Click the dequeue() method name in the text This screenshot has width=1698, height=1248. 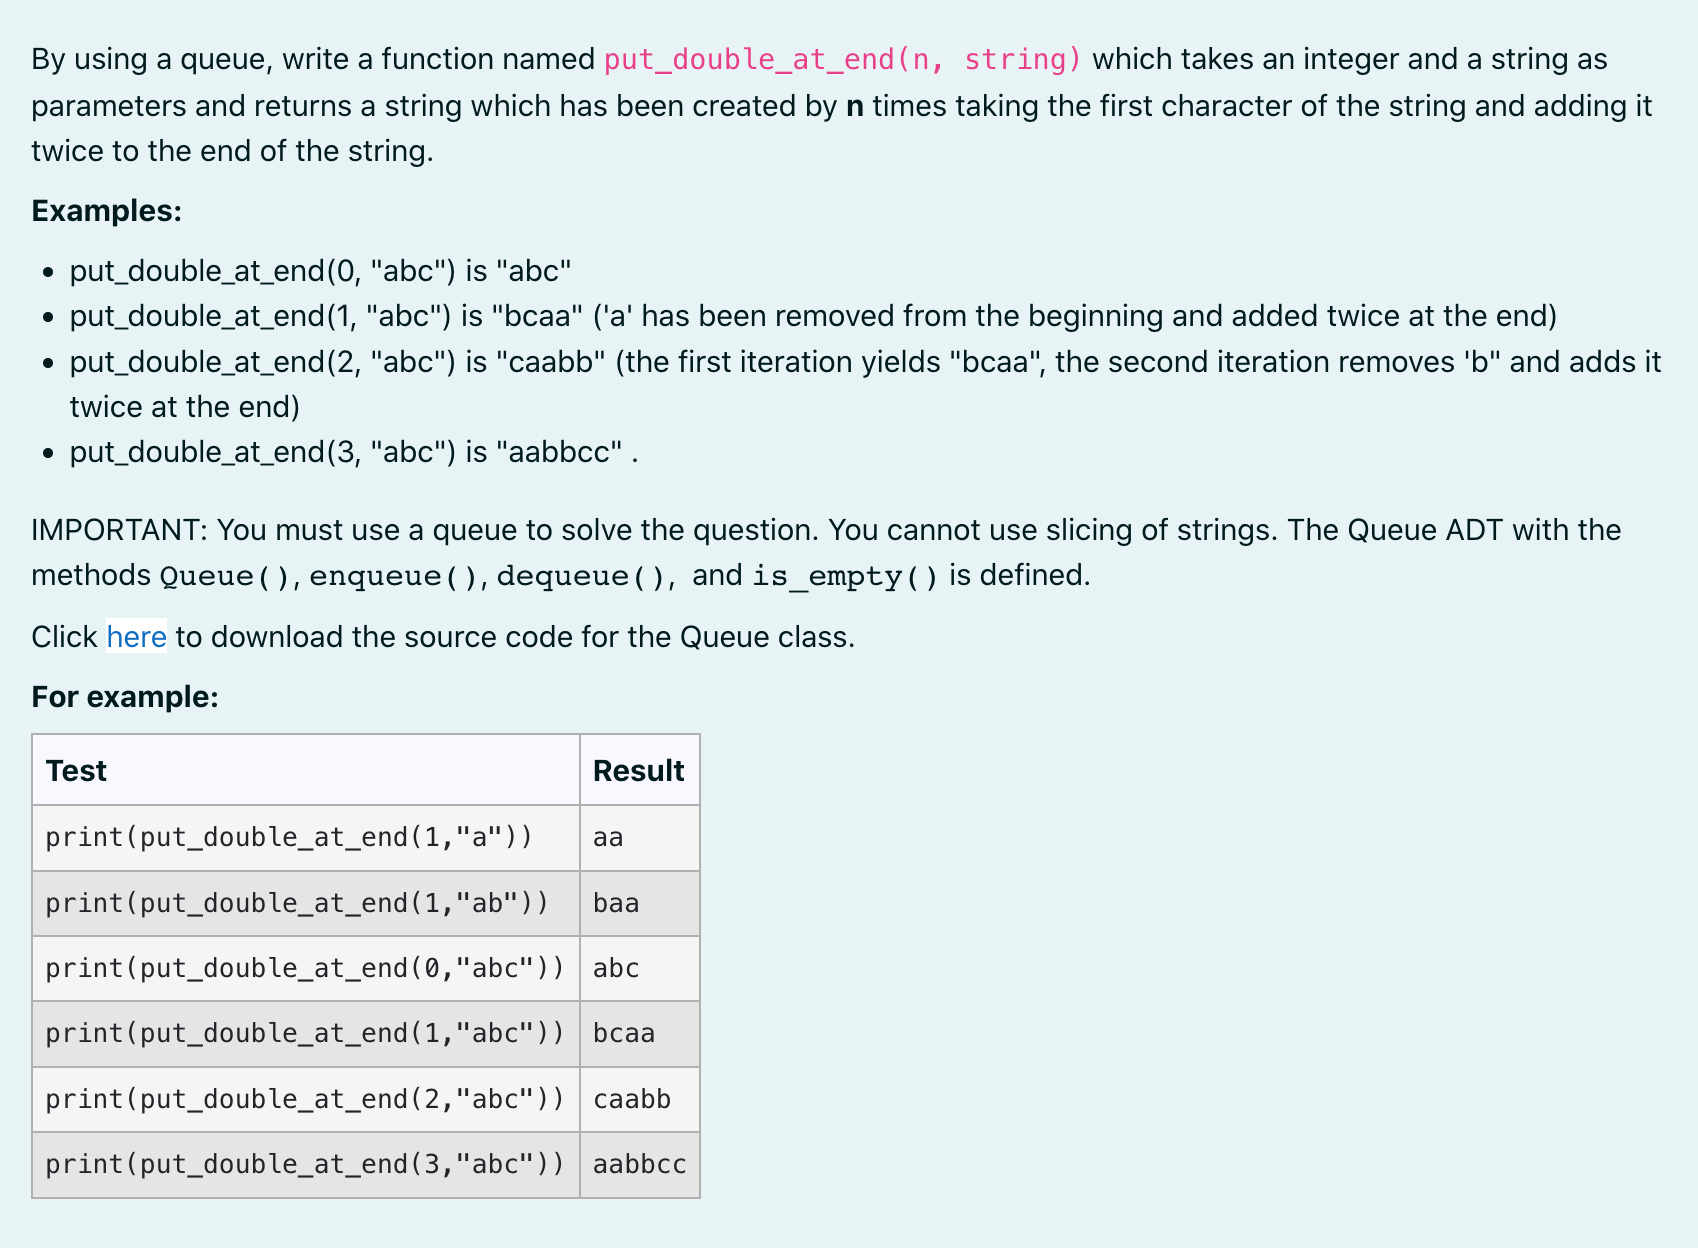click(x=581, y=576)
